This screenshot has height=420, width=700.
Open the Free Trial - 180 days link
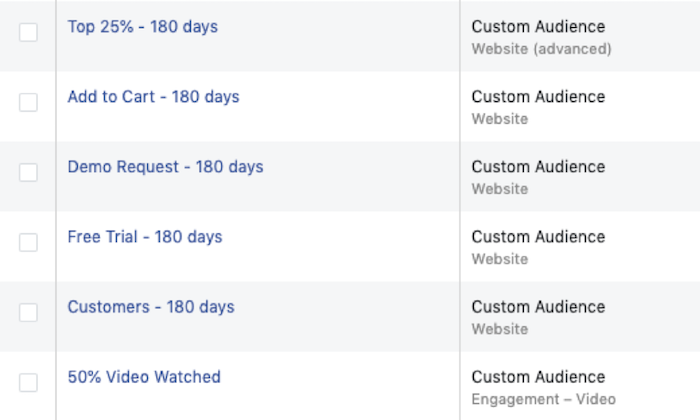145,237
